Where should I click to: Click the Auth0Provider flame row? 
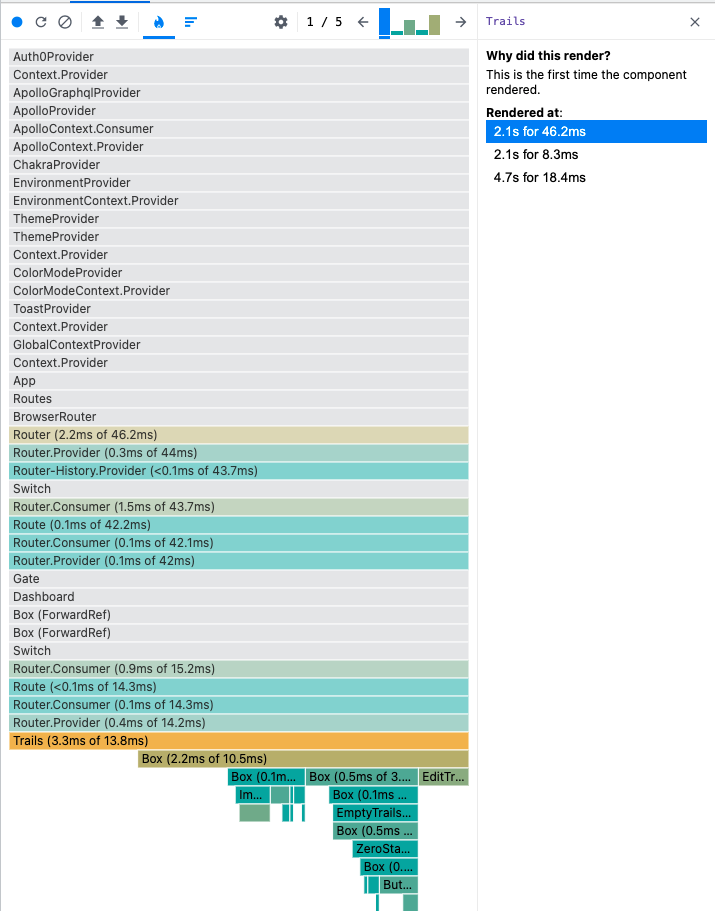[x=239, y=57]
